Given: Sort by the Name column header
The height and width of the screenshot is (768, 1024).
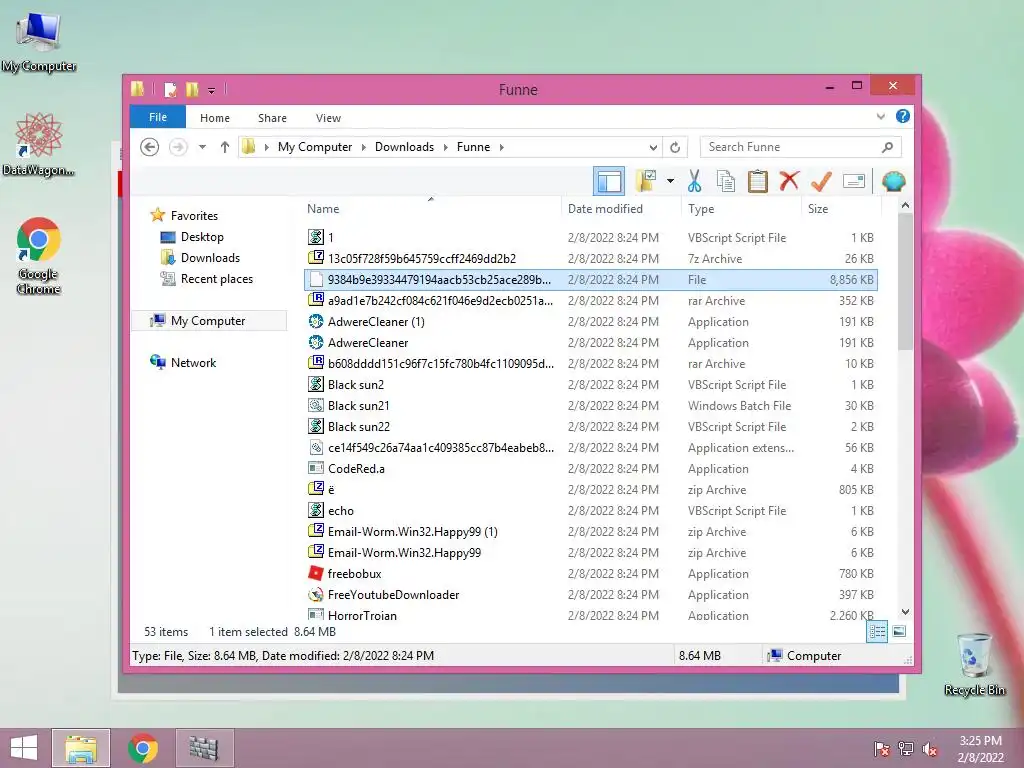Looking at the screenshot, I should pos(323,208).
